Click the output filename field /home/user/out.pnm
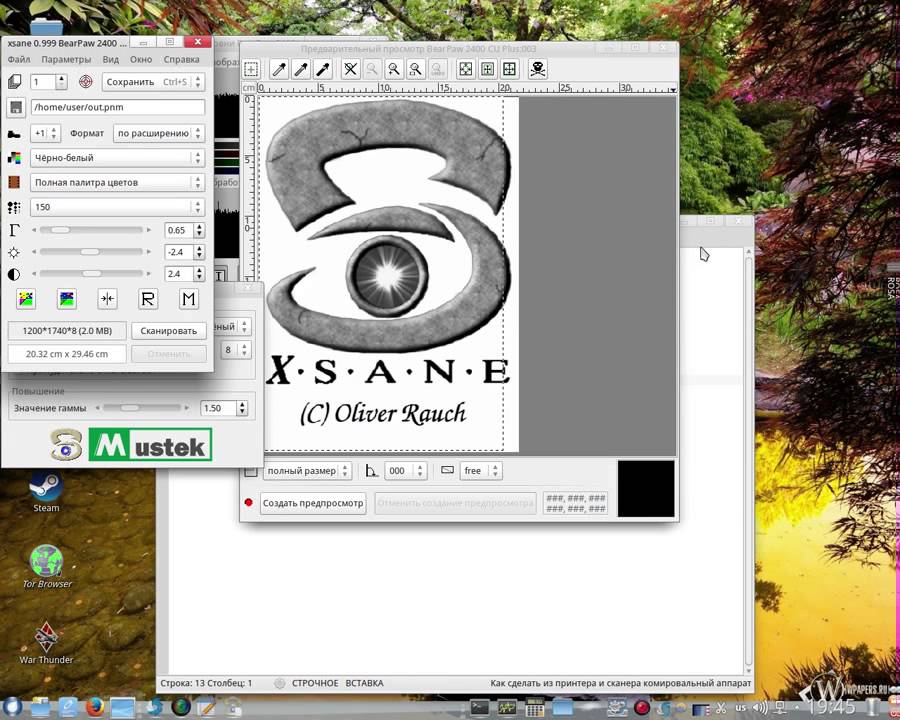This screenshot has height=720, width=900. pos(118,107)
